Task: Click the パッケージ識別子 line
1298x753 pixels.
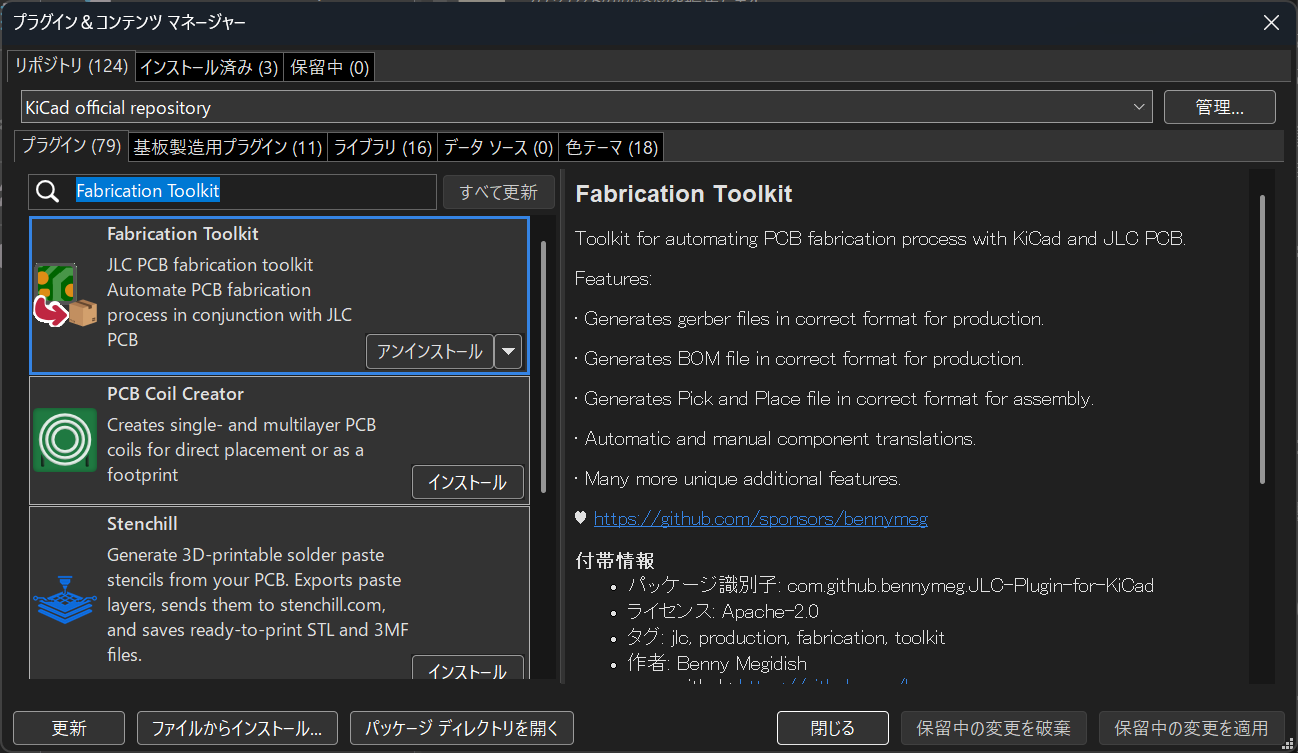Action: tap(891, 585)
